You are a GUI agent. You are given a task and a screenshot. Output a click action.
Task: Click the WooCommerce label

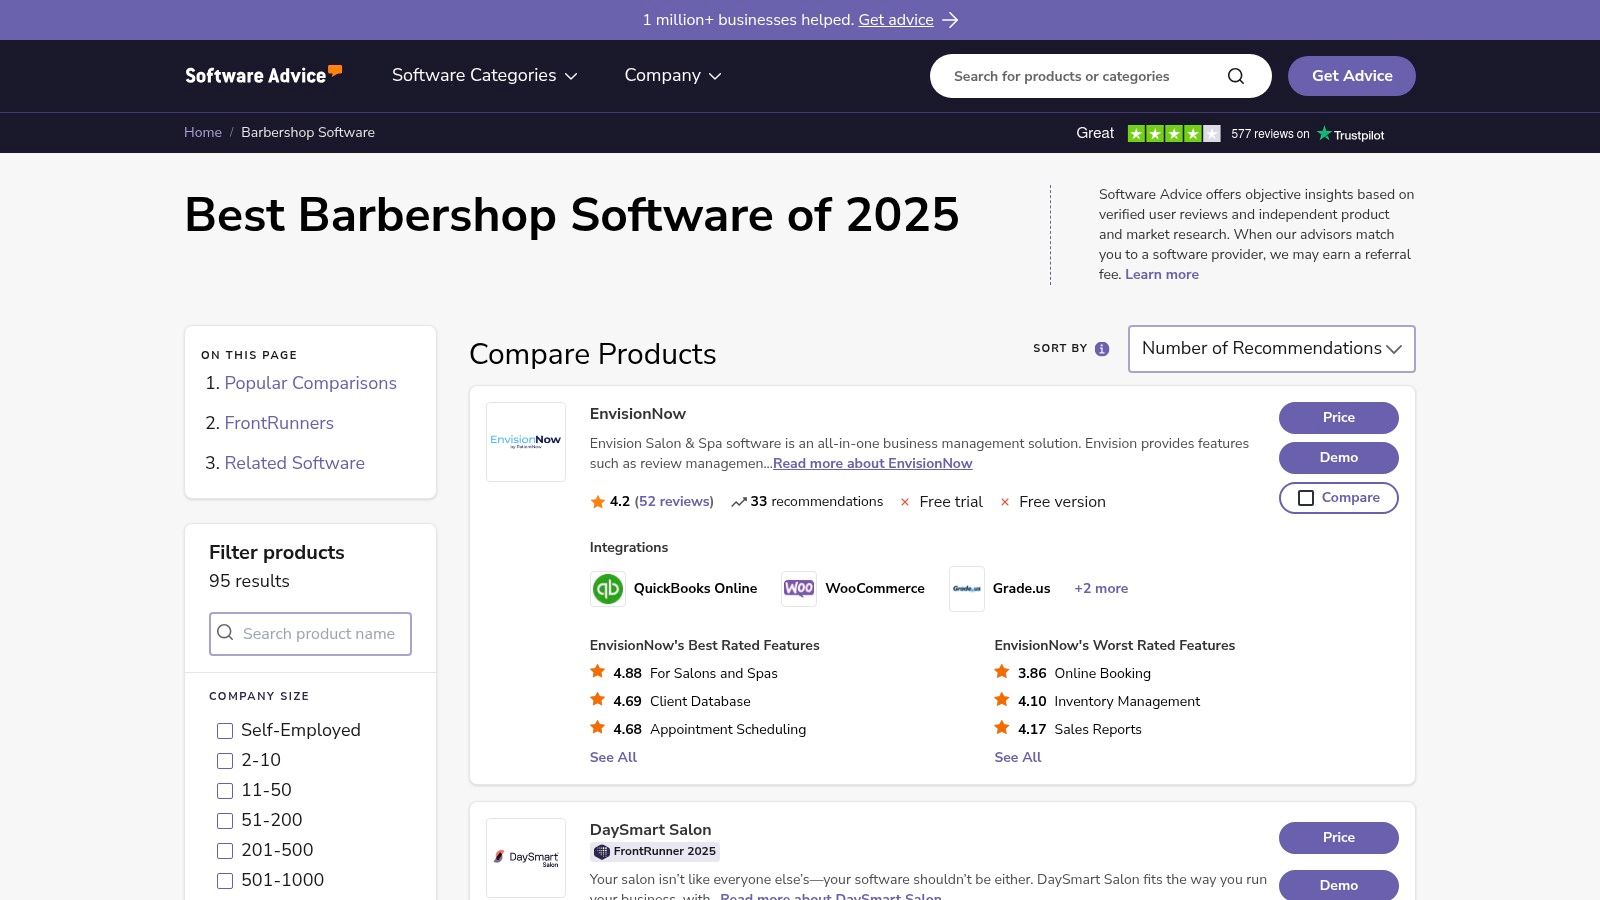[x=875, y=588]
